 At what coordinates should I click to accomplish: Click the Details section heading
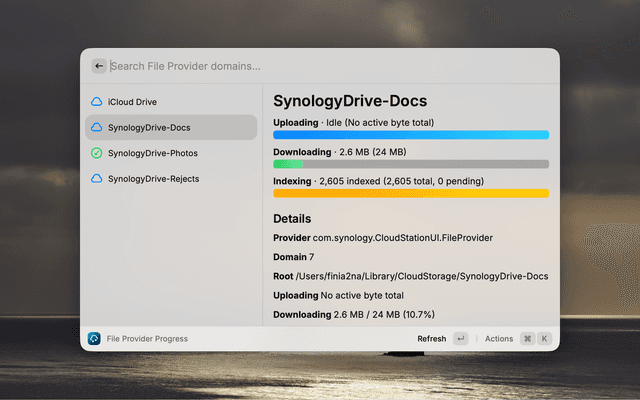[292, 219]
